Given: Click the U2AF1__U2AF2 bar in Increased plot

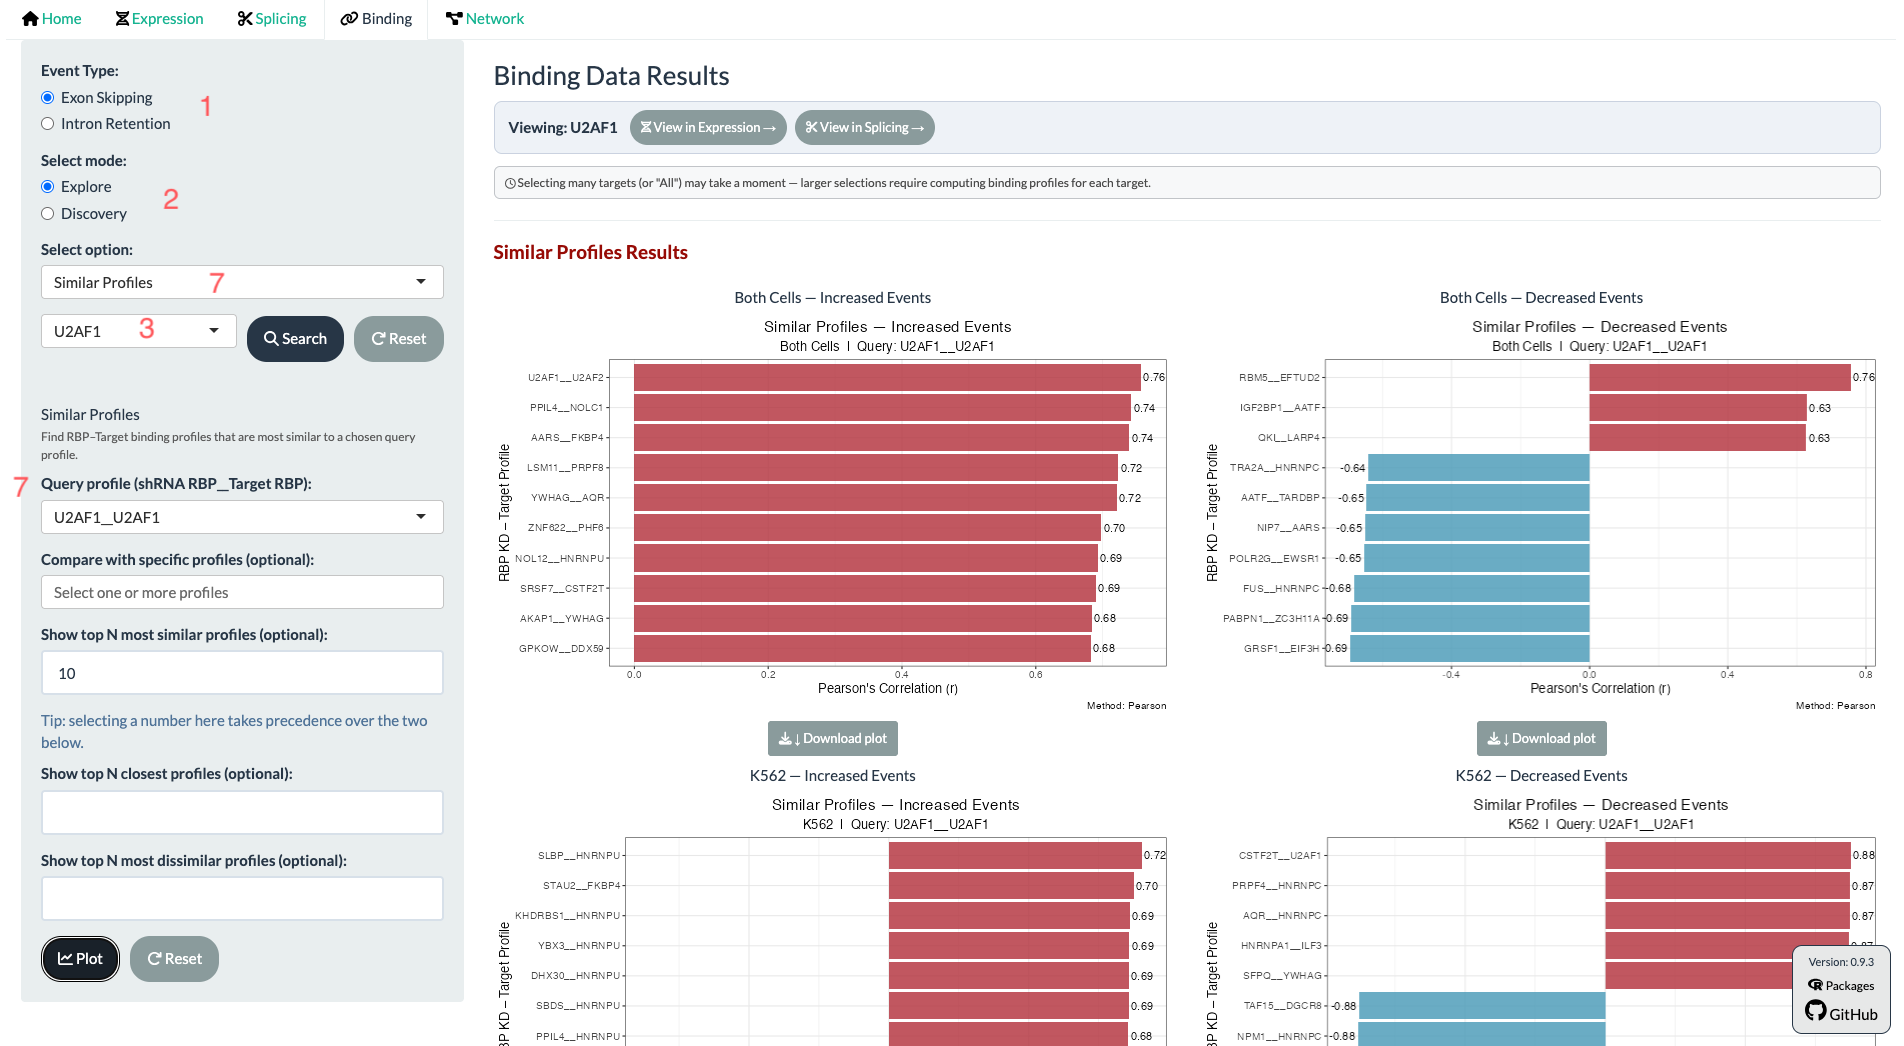Looking at the screenshot, I should [x=887, y=377].
